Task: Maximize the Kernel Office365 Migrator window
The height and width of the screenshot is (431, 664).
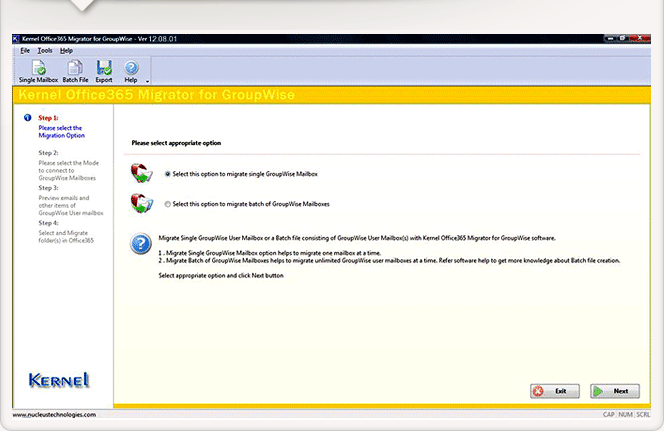Action: pyautogui.click(x=622, y=39)
